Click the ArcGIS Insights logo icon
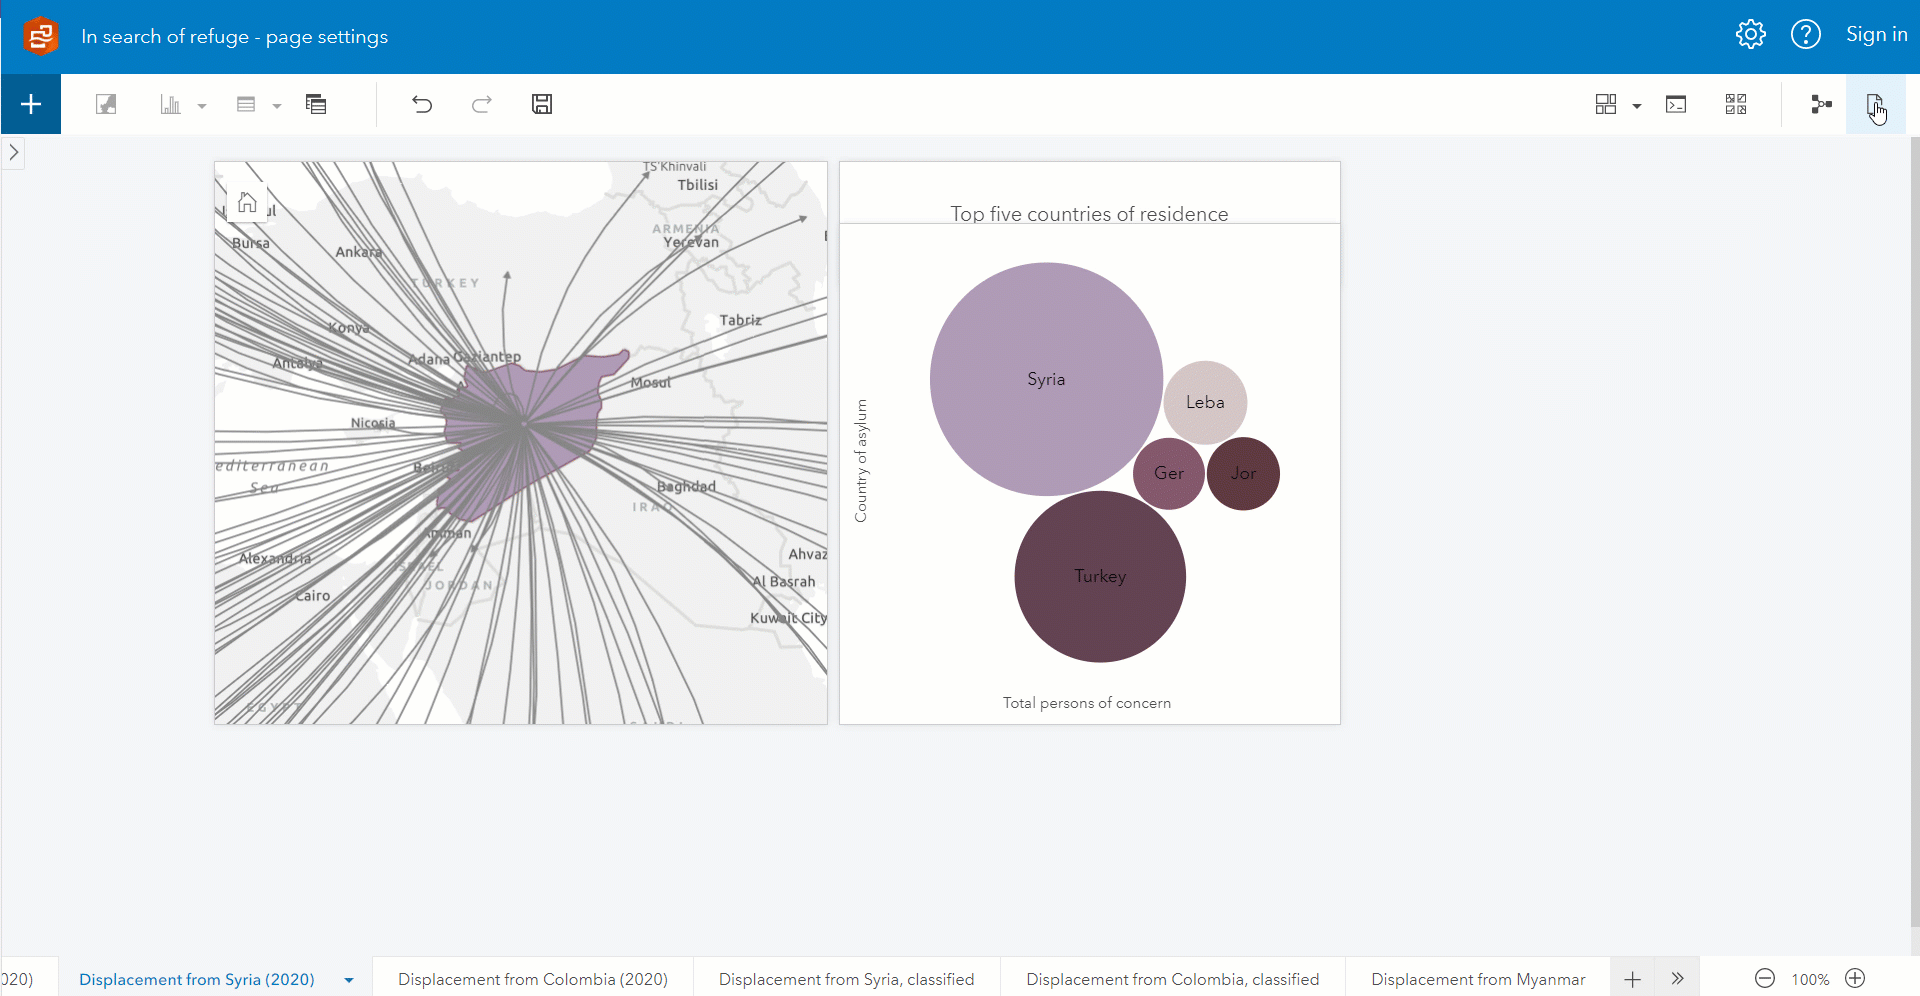The width and height of the screenshot is (1920, 996). pyautogui.click(x=41, y=36)
